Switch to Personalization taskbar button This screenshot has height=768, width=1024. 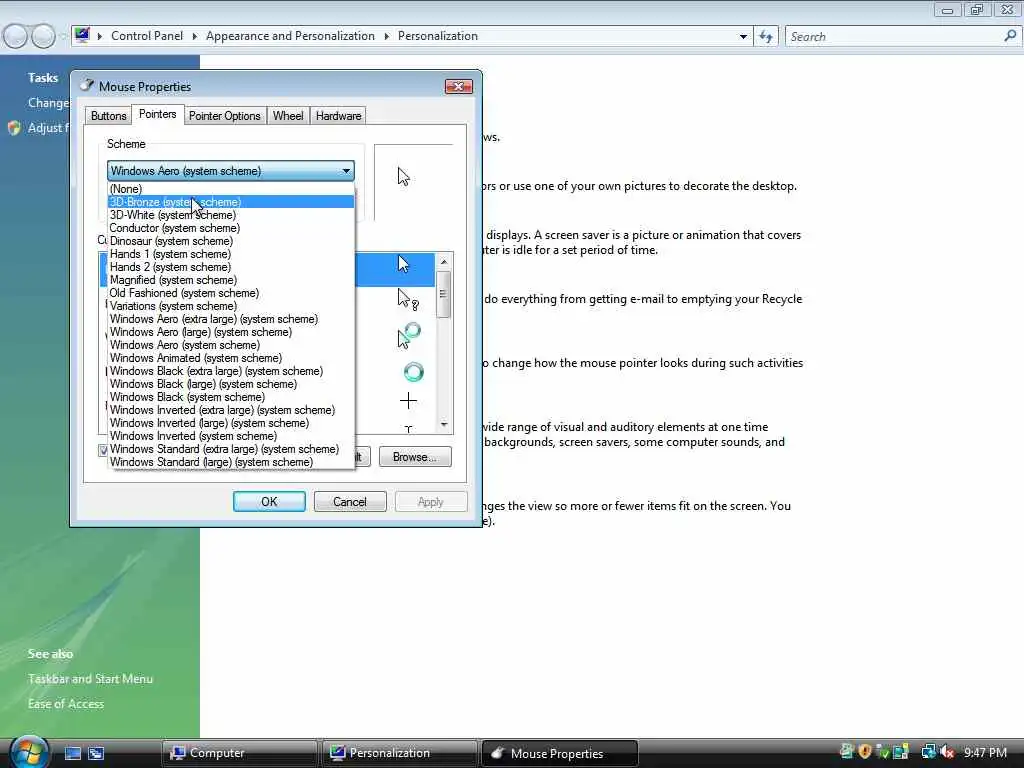[x=399, y=753]
